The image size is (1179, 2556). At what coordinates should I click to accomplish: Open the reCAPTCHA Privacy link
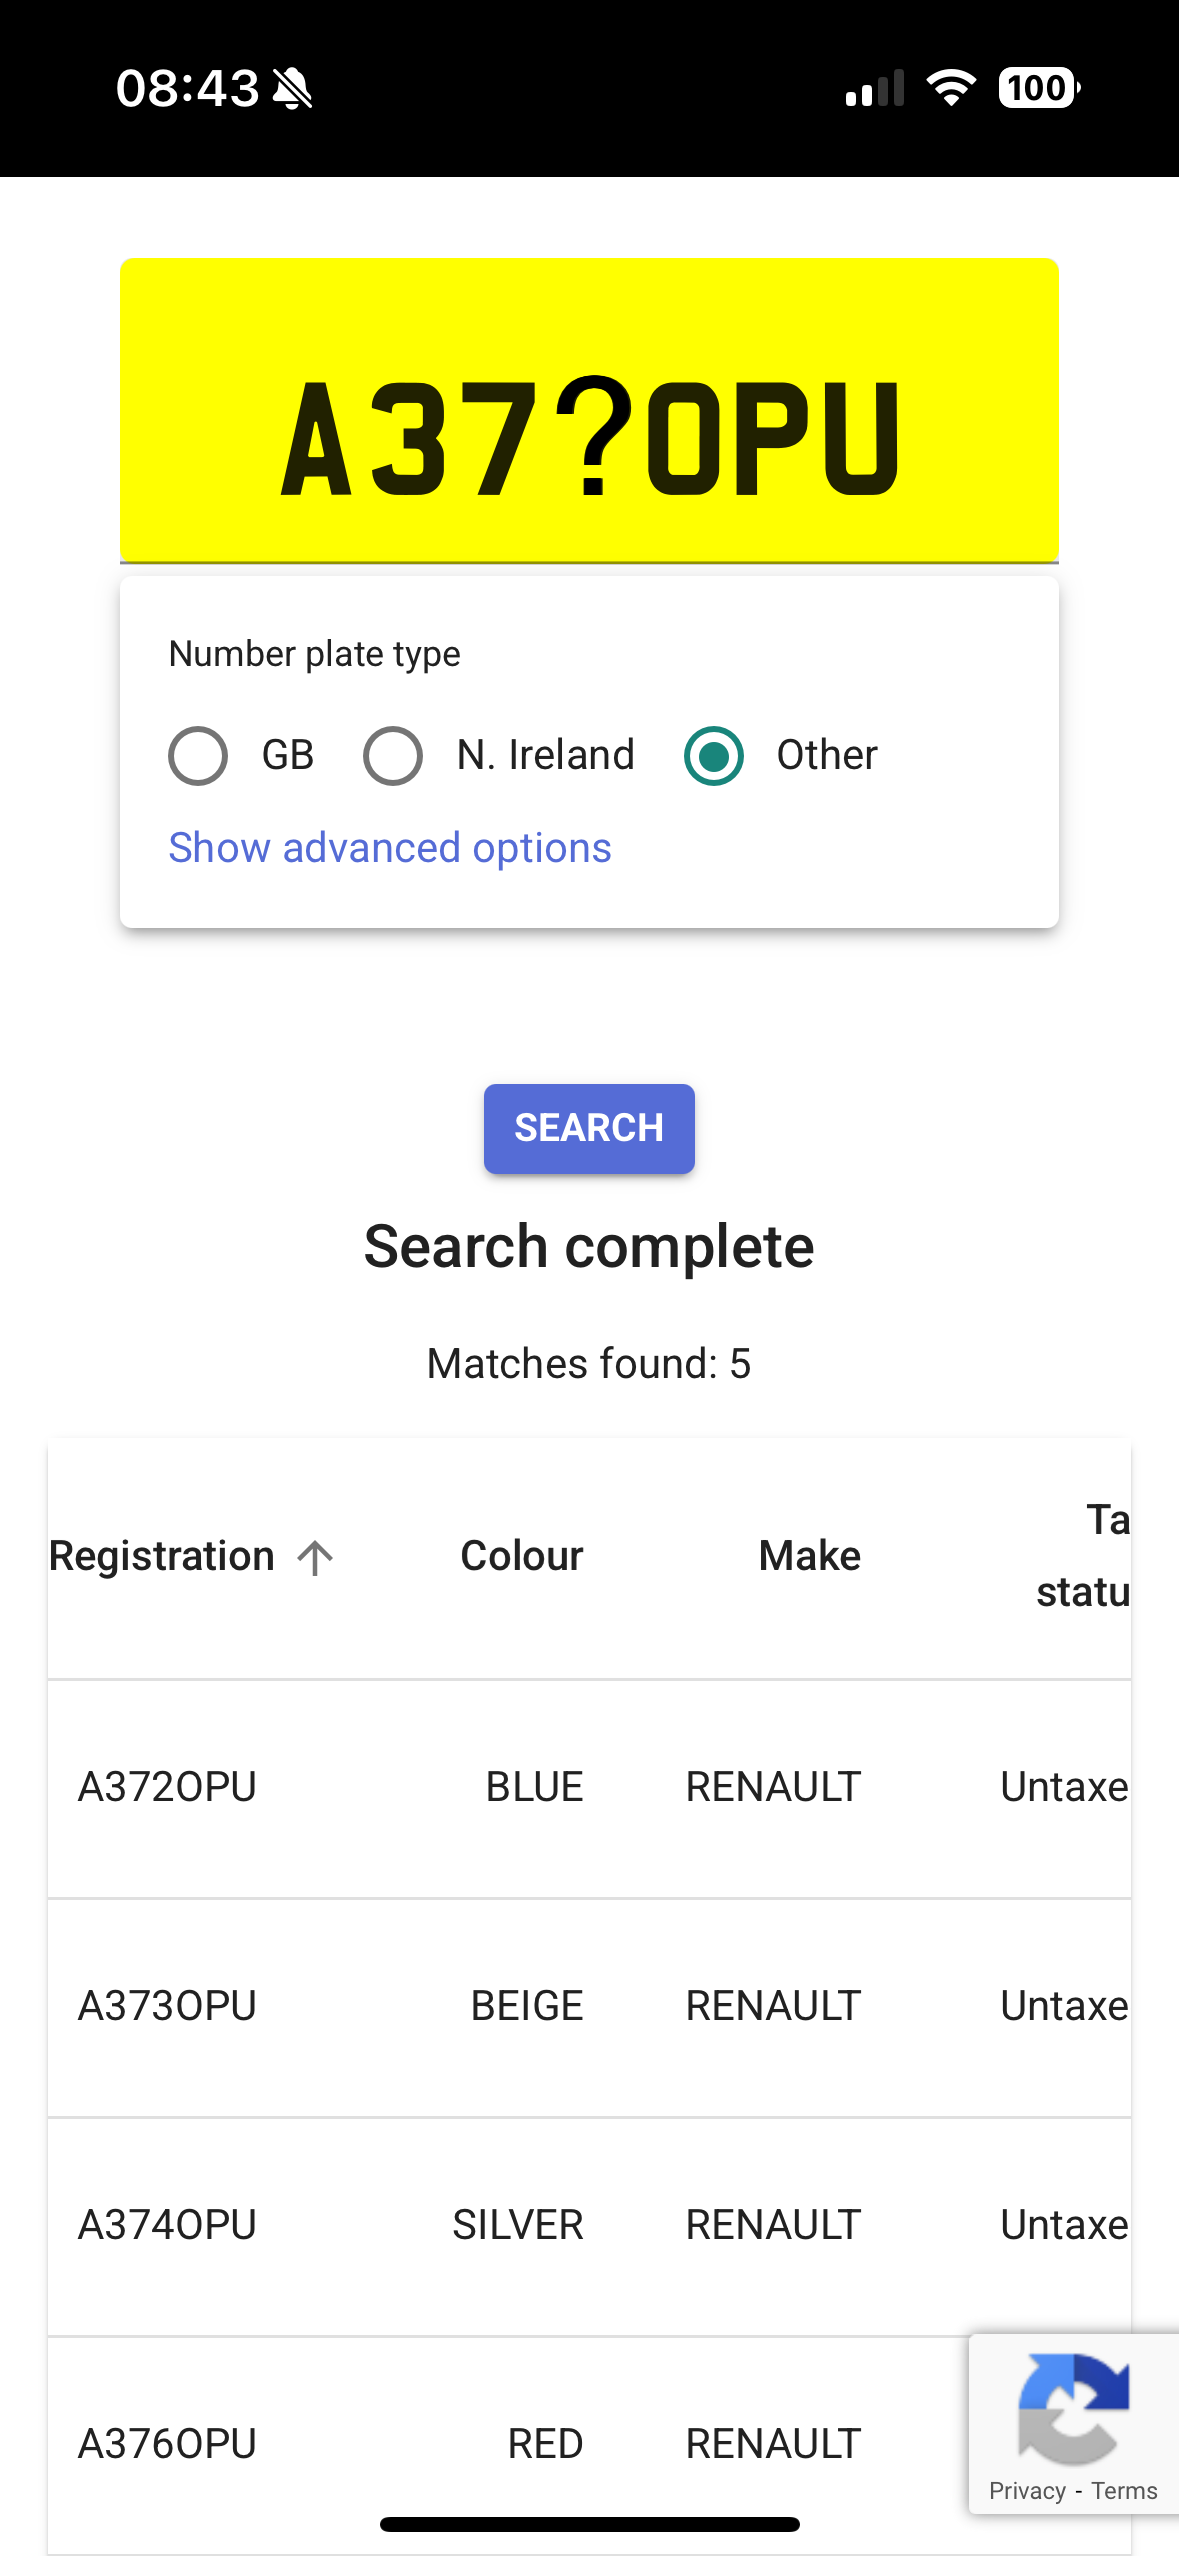tap(1027, 2491)
